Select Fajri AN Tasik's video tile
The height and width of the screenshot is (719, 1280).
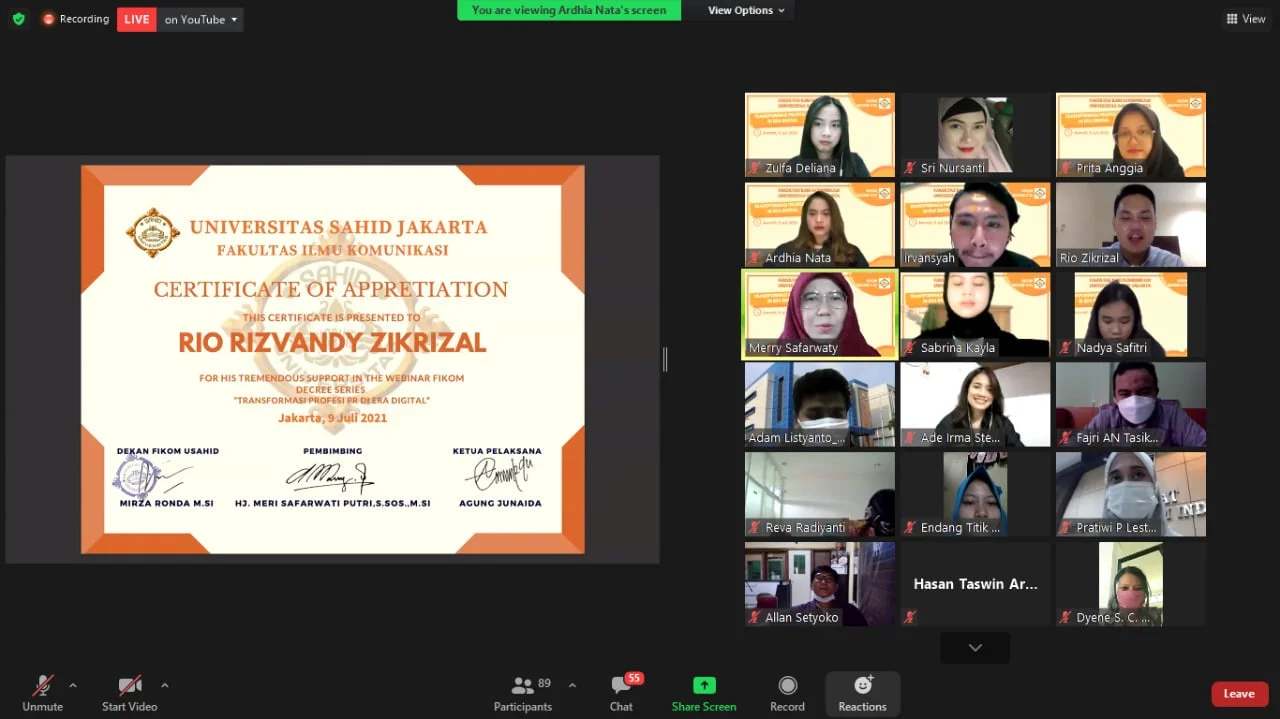coord(1131,405)
